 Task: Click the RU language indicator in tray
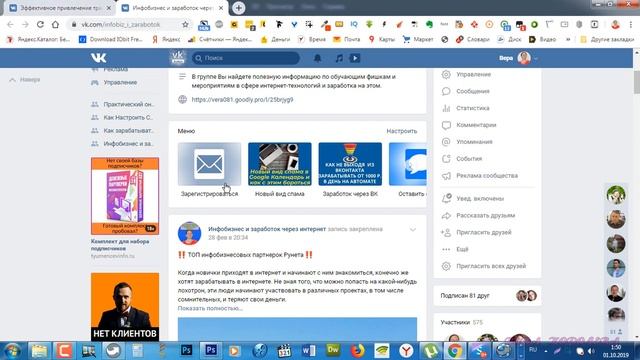pos(533,350)
